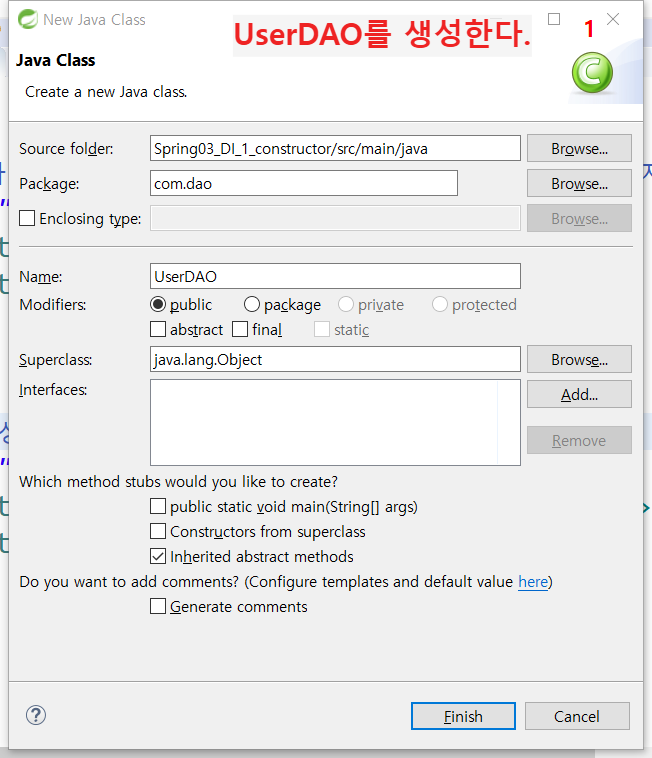This screenshot has width=652, height=758.
Task: Add an interface with Add... button
Action: (579, 394)
